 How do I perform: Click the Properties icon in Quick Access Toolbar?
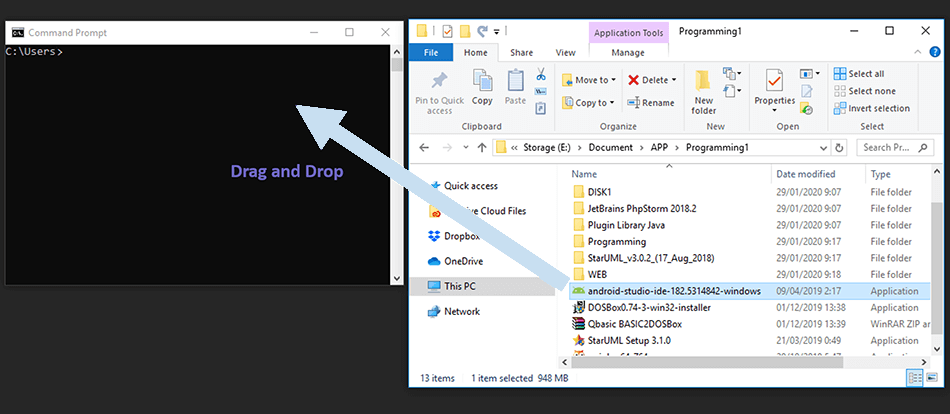click(447, 32)
